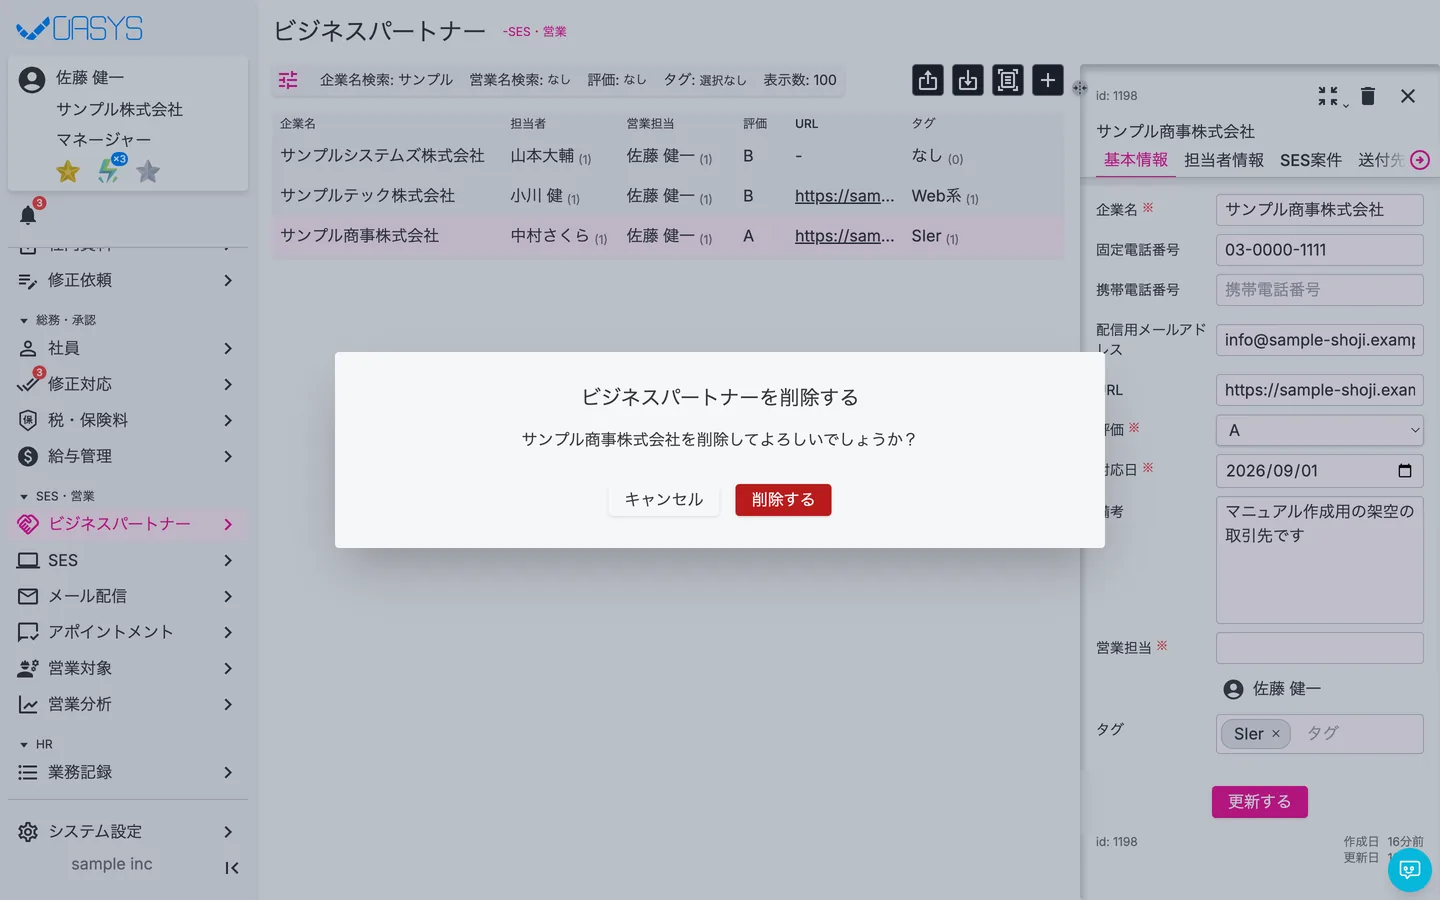The height and width of the screenshot is (900, 1440).
Task: Confirm deletion with 削除する button
Action: [x=783, y=500]
